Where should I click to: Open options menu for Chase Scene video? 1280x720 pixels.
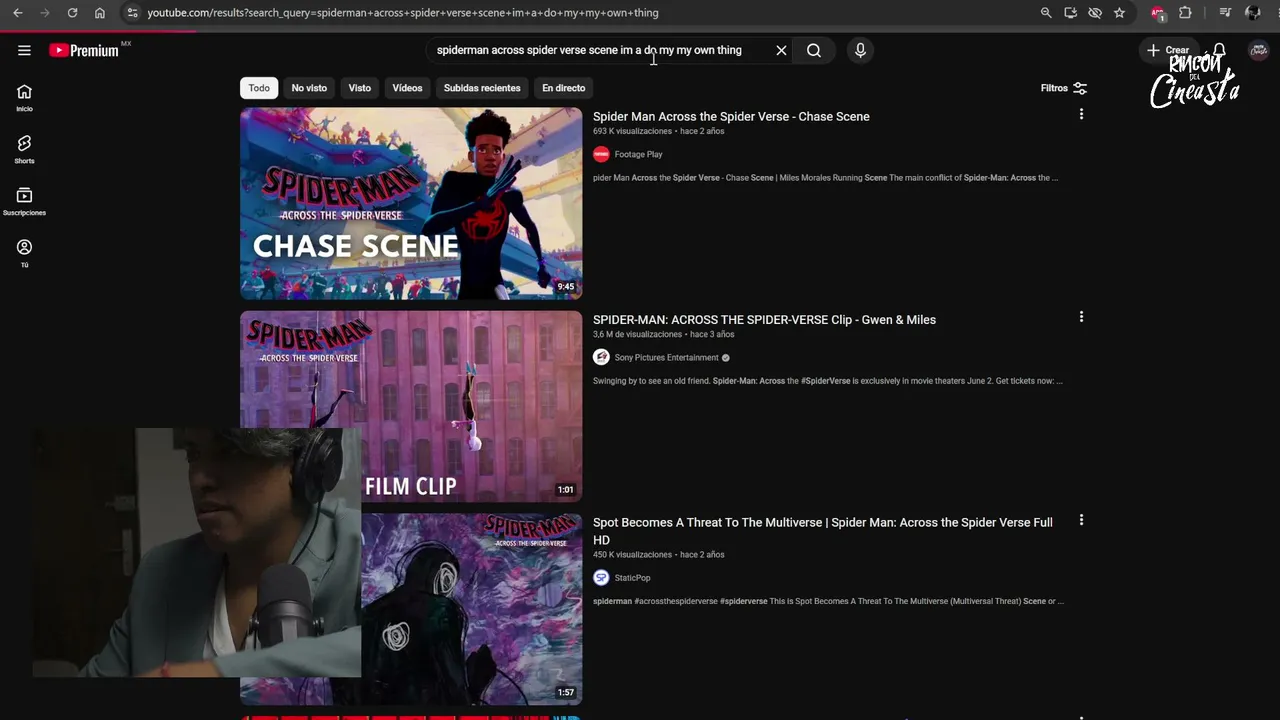pos(1081,115)
